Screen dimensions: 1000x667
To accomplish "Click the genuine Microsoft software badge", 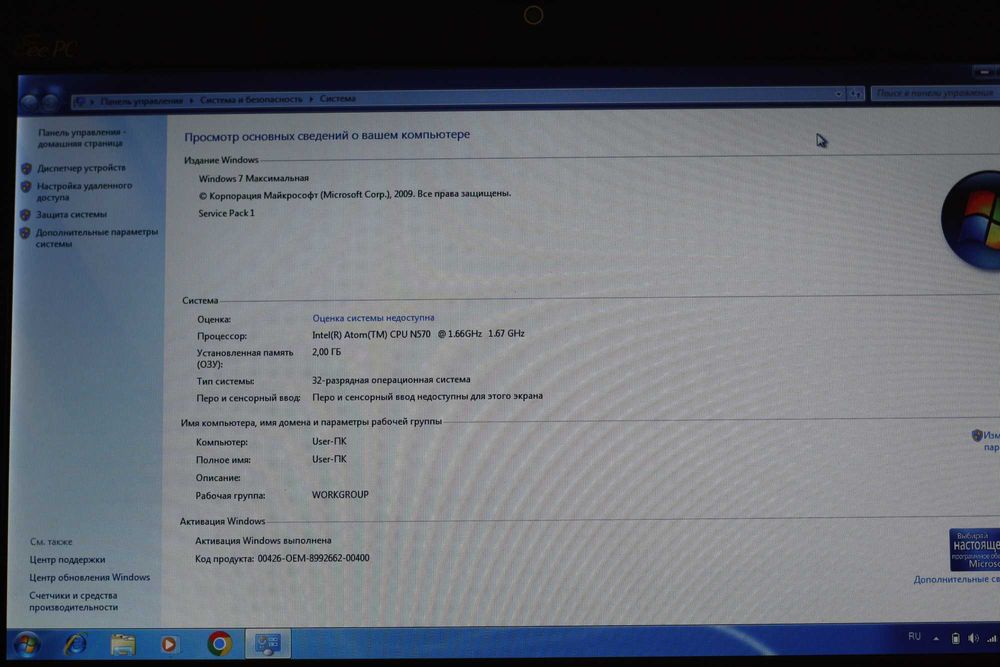I will pos(974,549).
